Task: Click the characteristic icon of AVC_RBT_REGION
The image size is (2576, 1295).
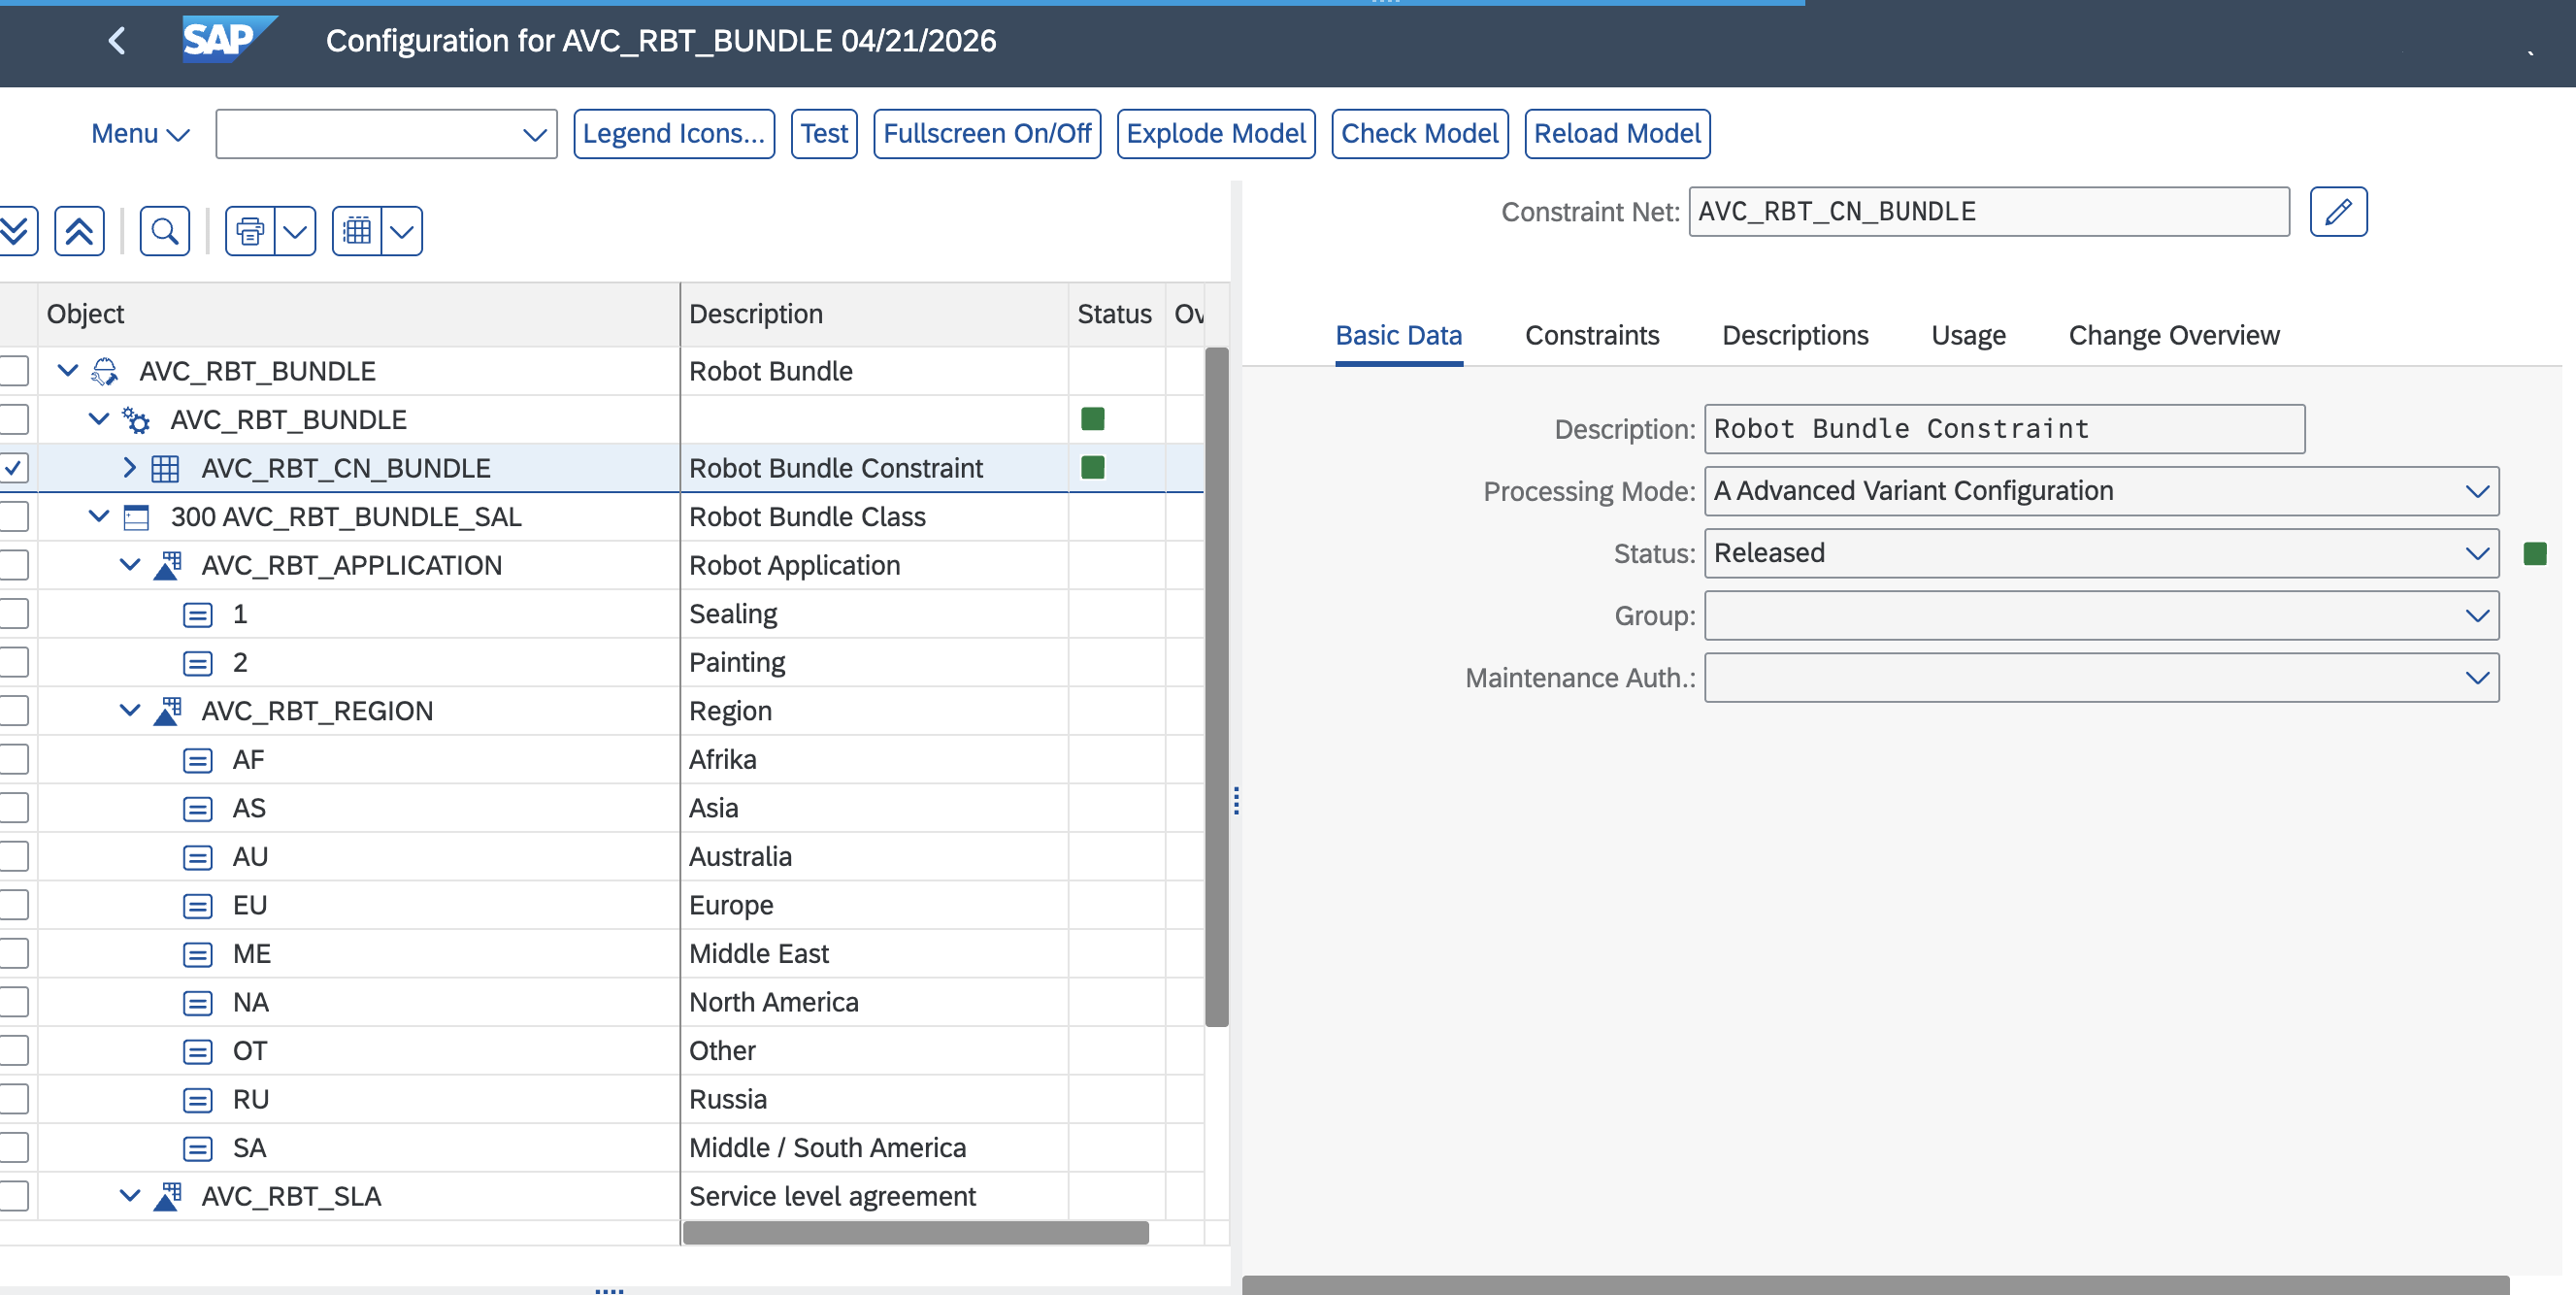Action: pos(167,711)
